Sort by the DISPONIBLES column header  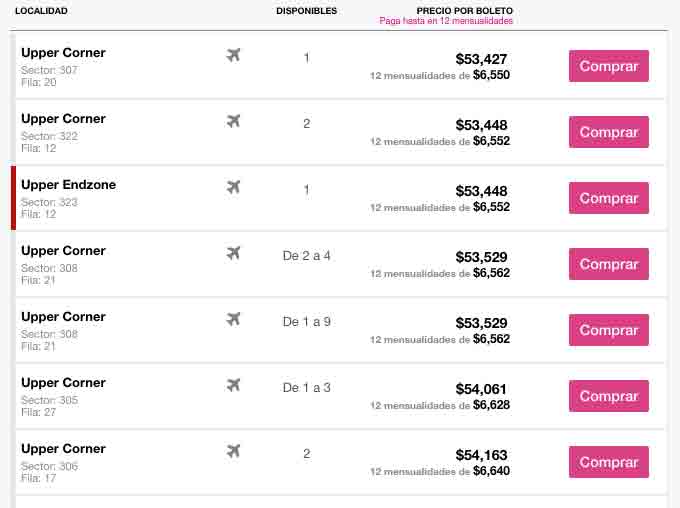[x=307, y=11]
